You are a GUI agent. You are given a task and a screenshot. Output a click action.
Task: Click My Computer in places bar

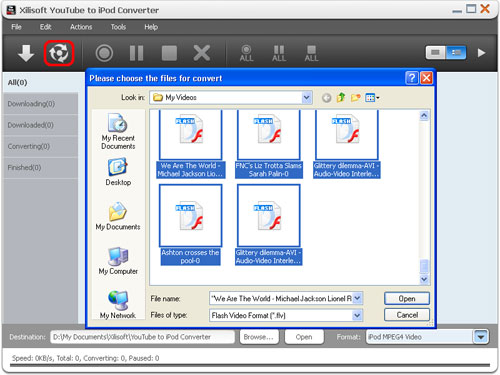coord(118,261)
